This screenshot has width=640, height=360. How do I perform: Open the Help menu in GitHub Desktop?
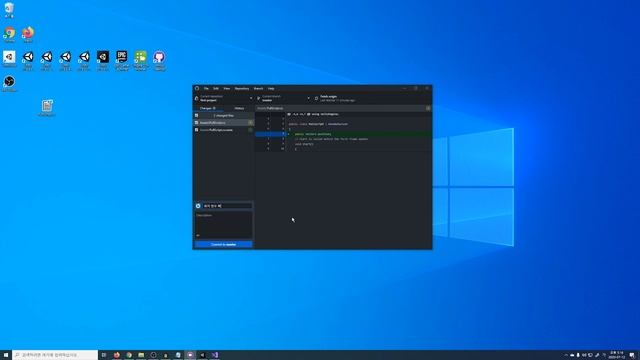(x=271, y=89)
